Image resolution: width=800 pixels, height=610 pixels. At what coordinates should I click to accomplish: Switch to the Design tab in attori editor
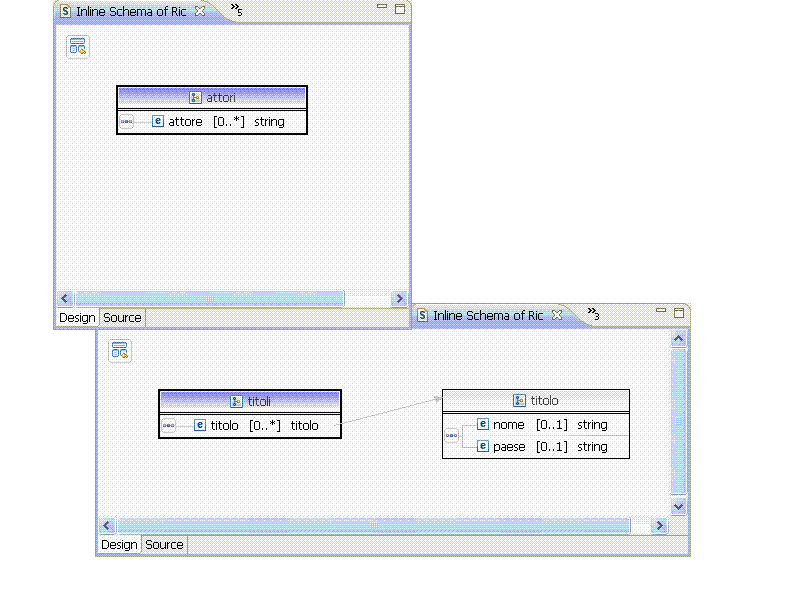[77, 318]
